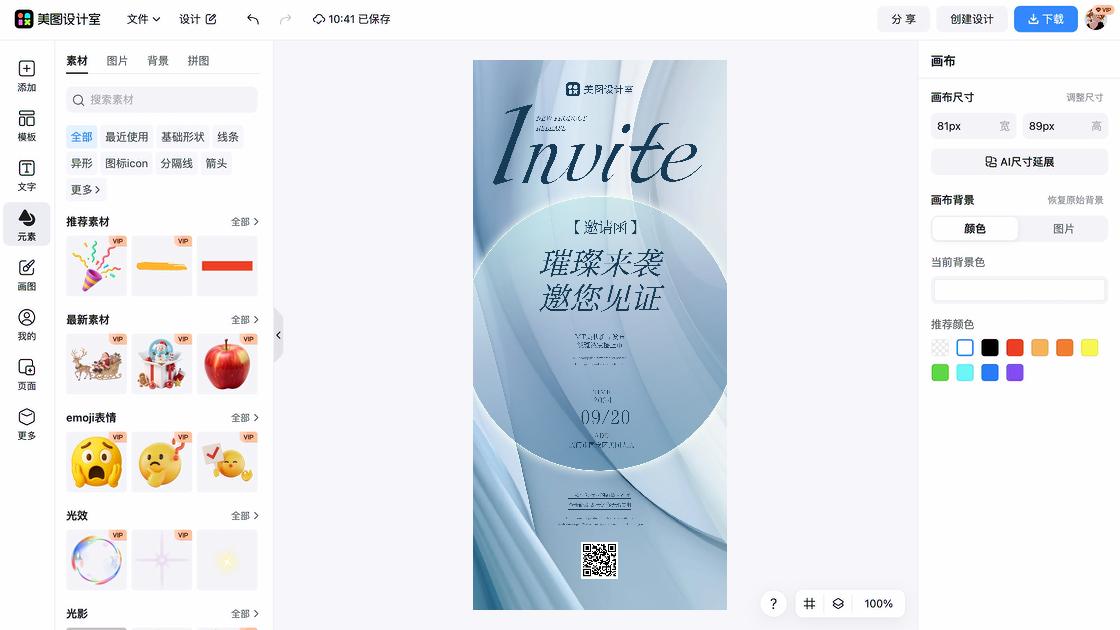The height and width of the screenshot is (630, 1120).
Task: Click the 创建设计 button
Action: tap(971, 19)
